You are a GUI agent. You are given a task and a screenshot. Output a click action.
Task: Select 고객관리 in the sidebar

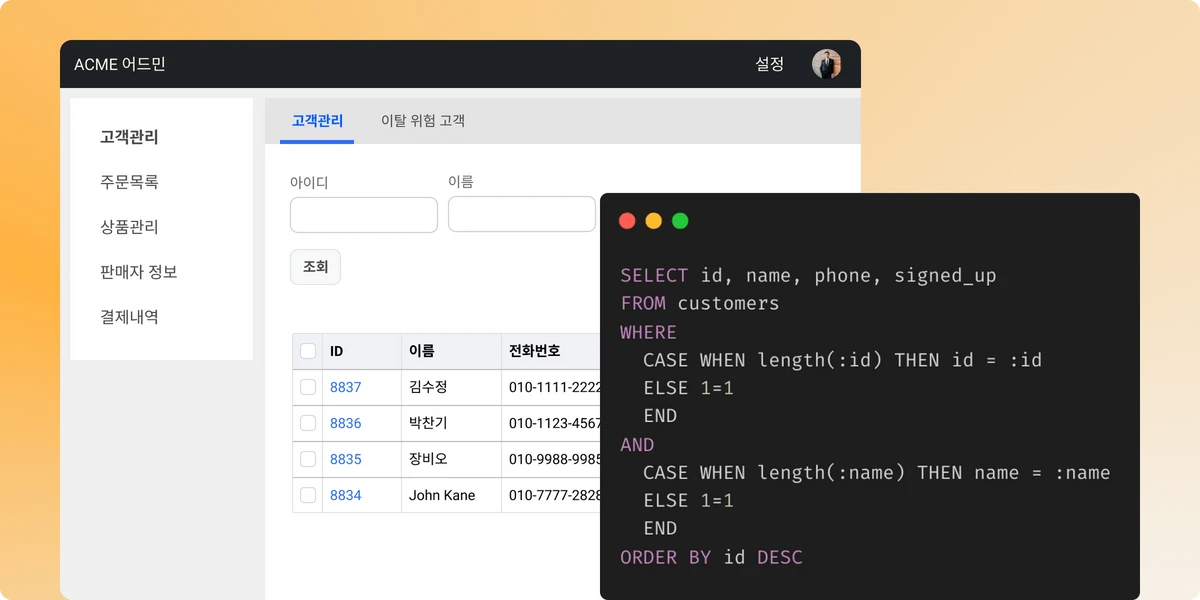pyautogui.click(x=129, y=137)
